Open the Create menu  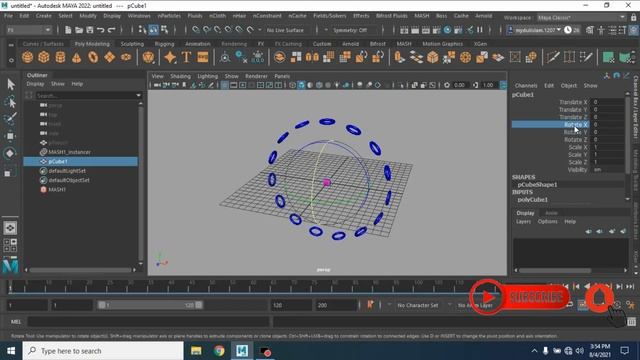(x=43, y=16)
